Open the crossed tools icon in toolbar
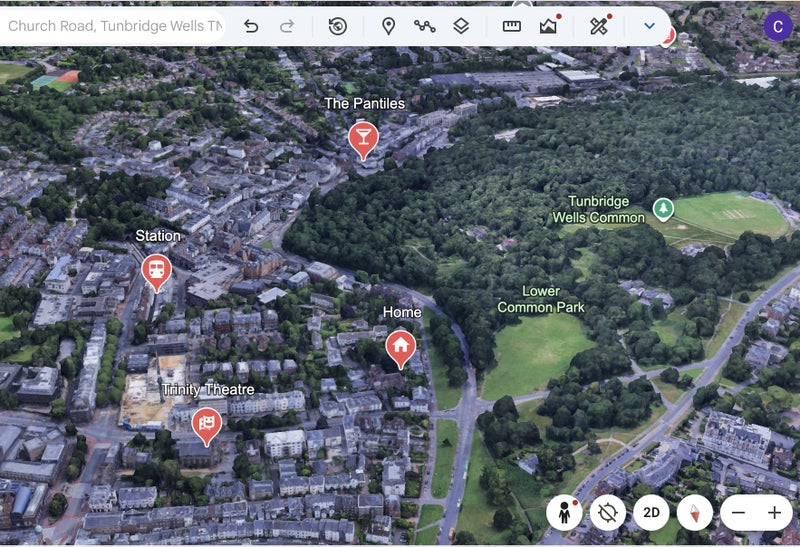The width and height of the screenshot is (800, 547). (599, 26)
